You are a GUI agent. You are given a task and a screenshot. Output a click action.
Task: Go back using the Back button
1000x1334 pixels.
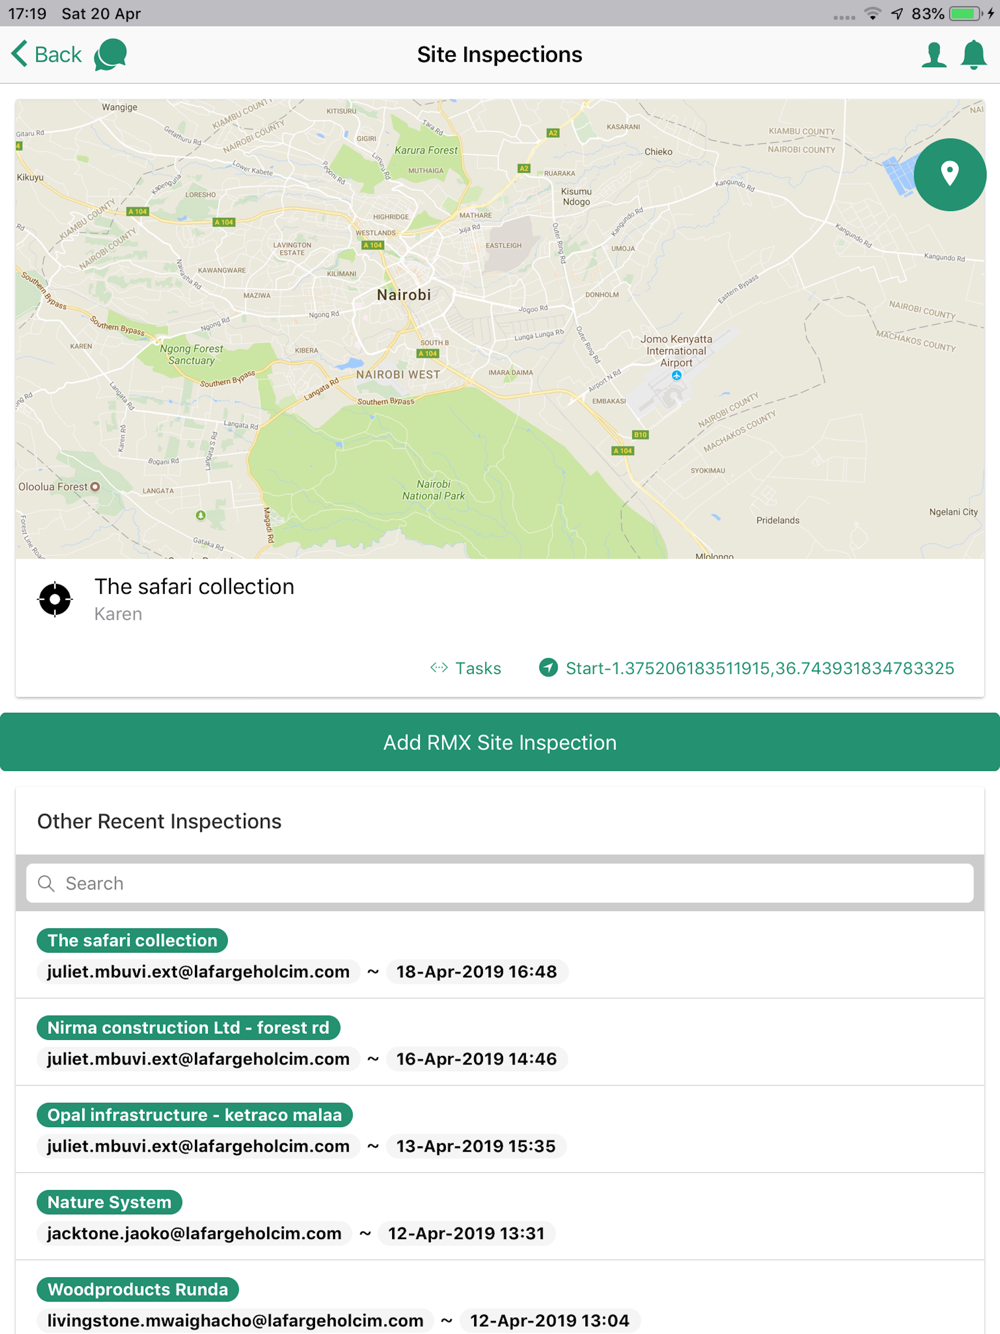coord(47,55)
